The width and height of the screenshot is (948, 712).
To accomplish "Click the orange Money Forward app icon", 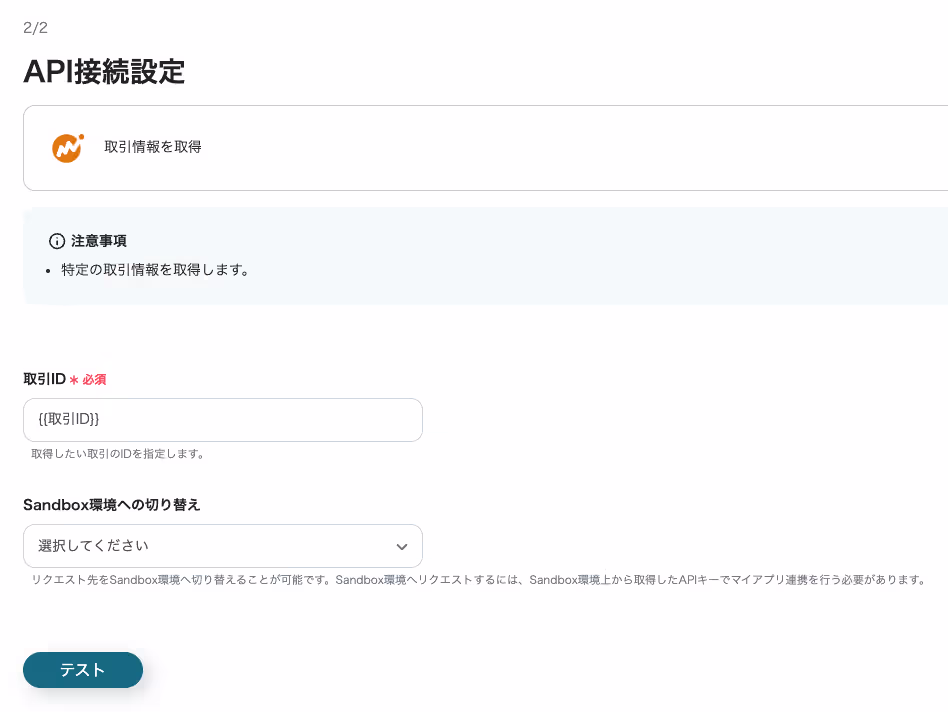I will pyautogui.click(x=67, y=148).
